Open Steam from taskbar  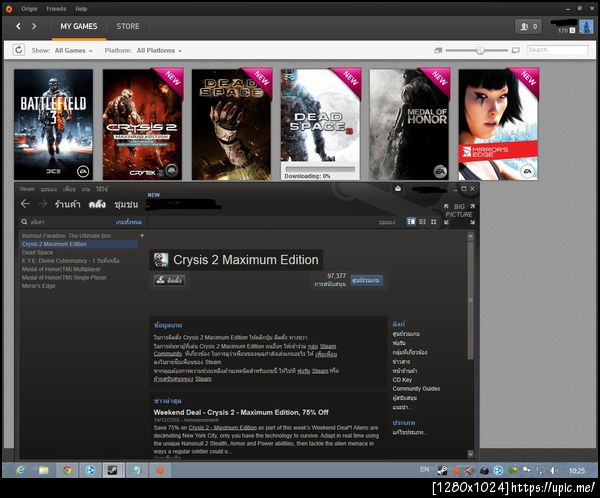(x=112, y=470)
